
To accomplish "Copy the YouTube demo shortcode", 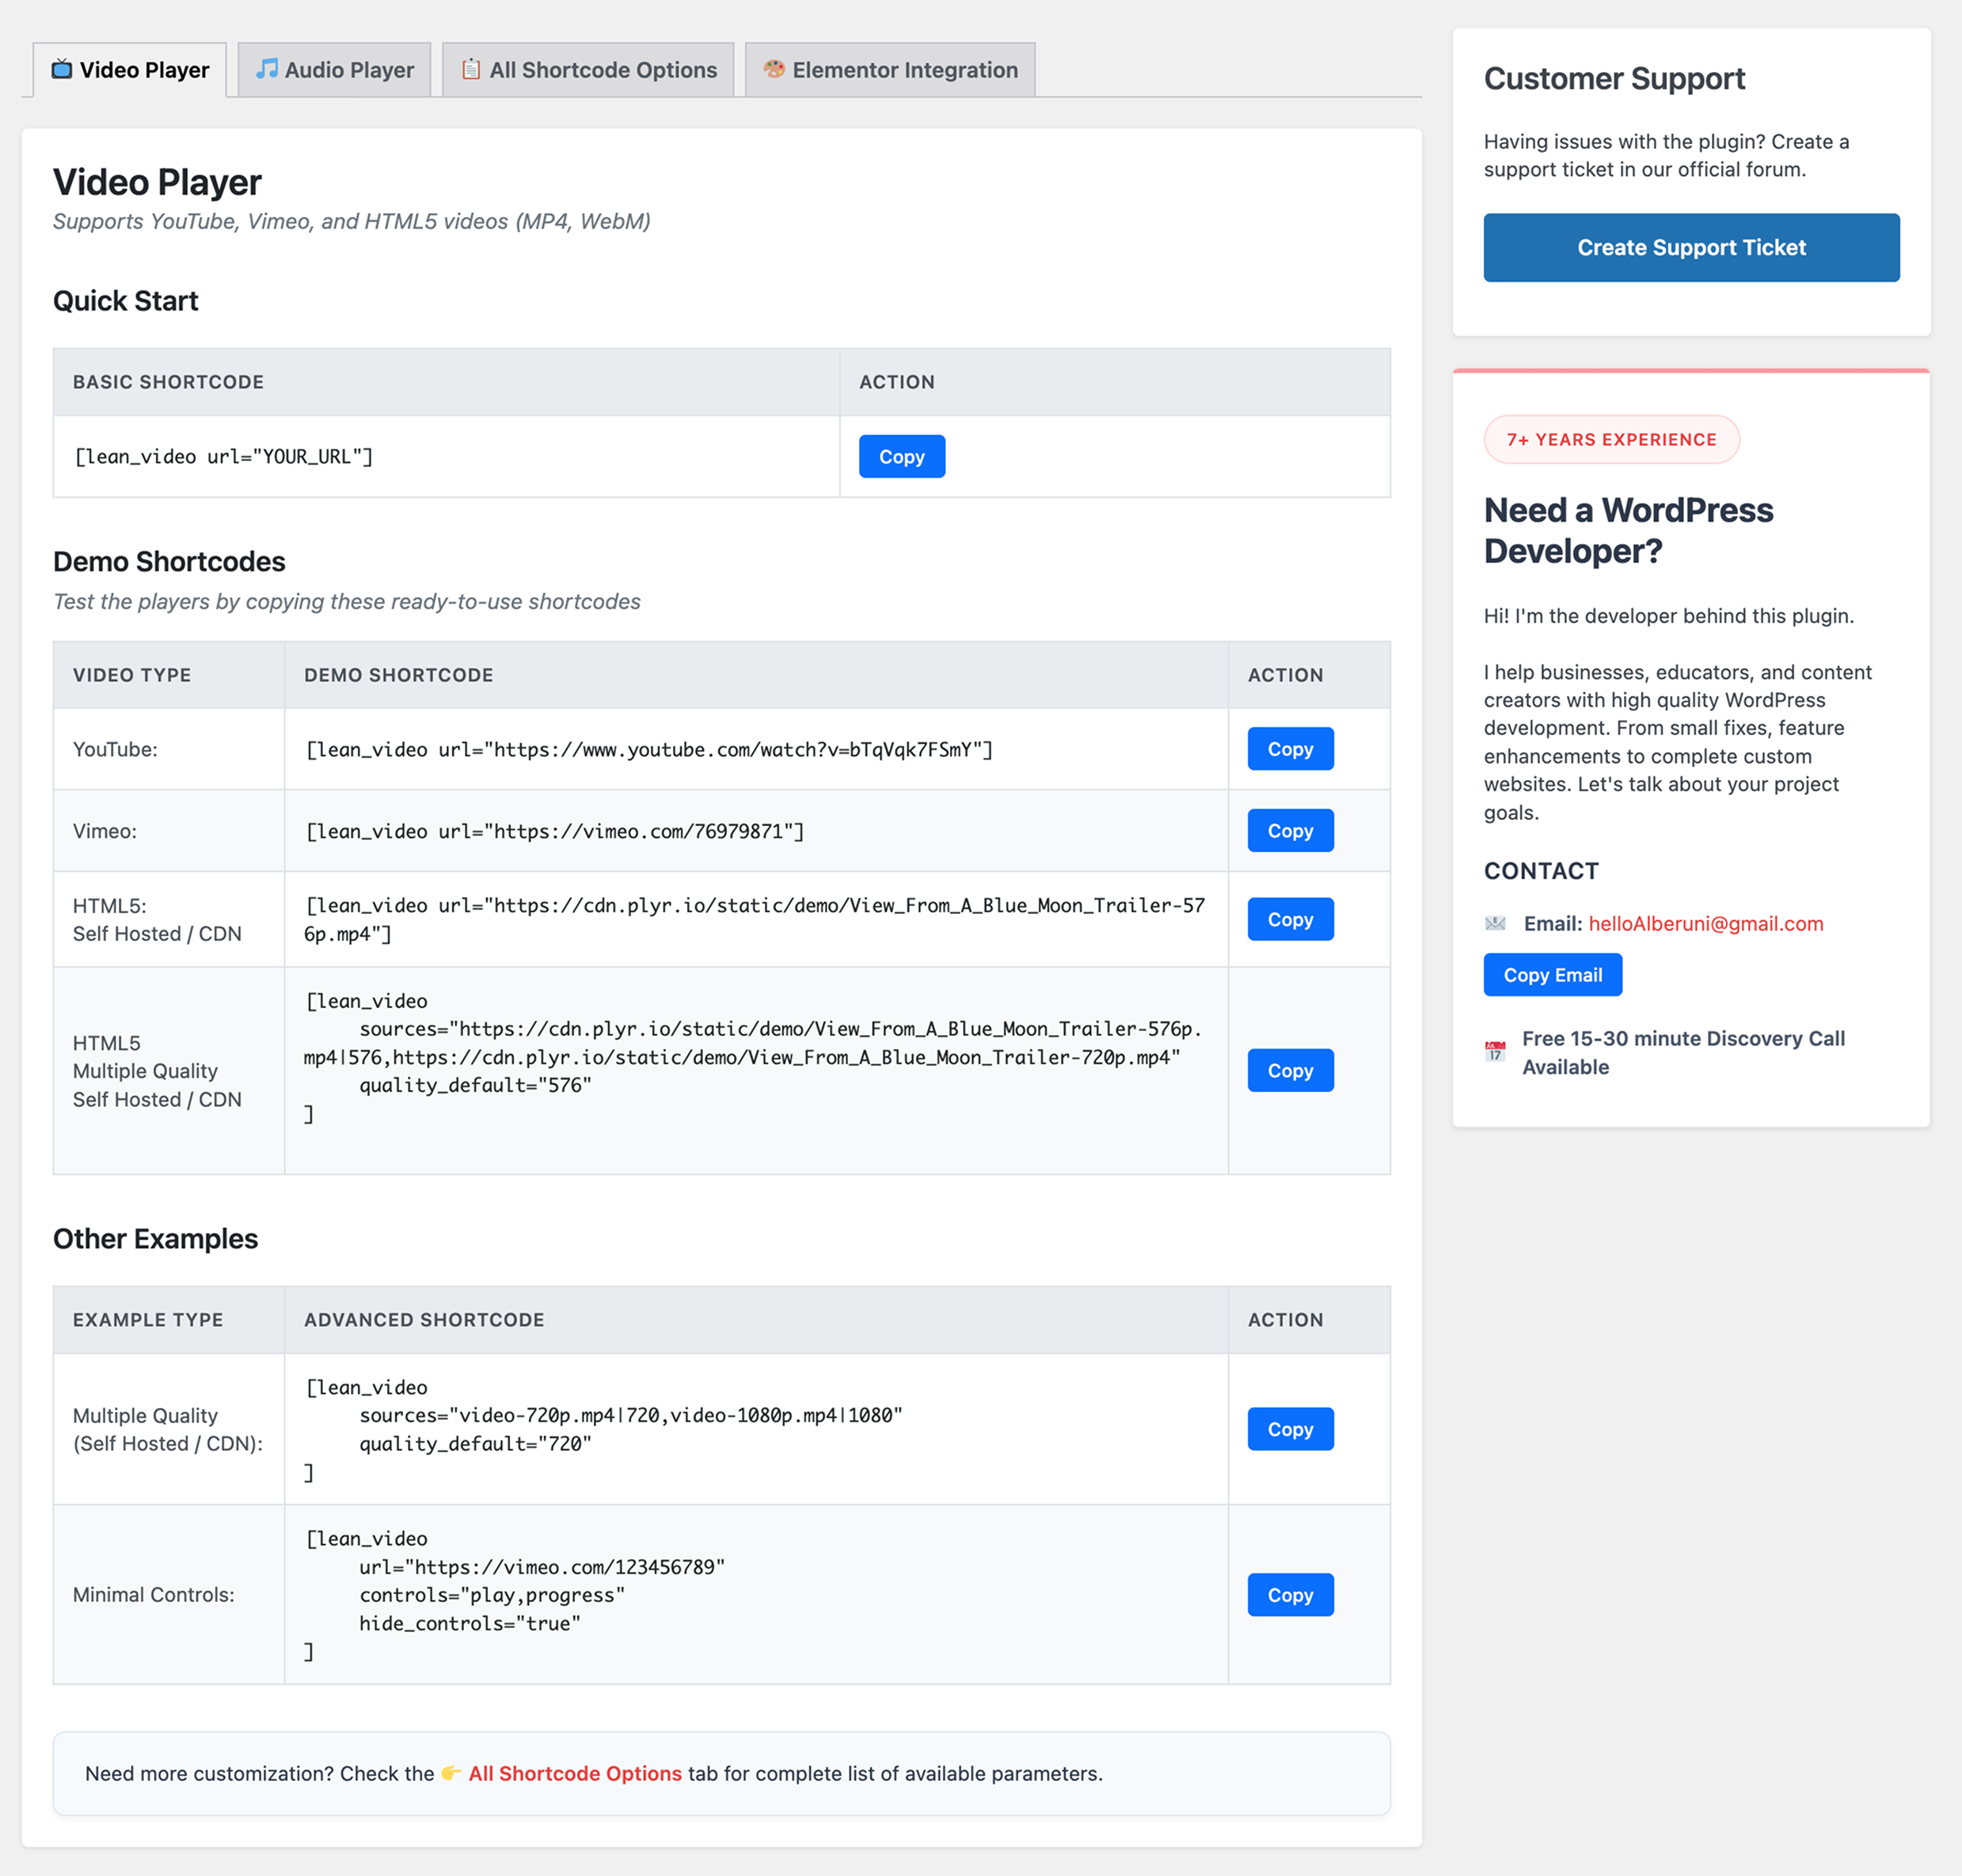I will 1289,749.
